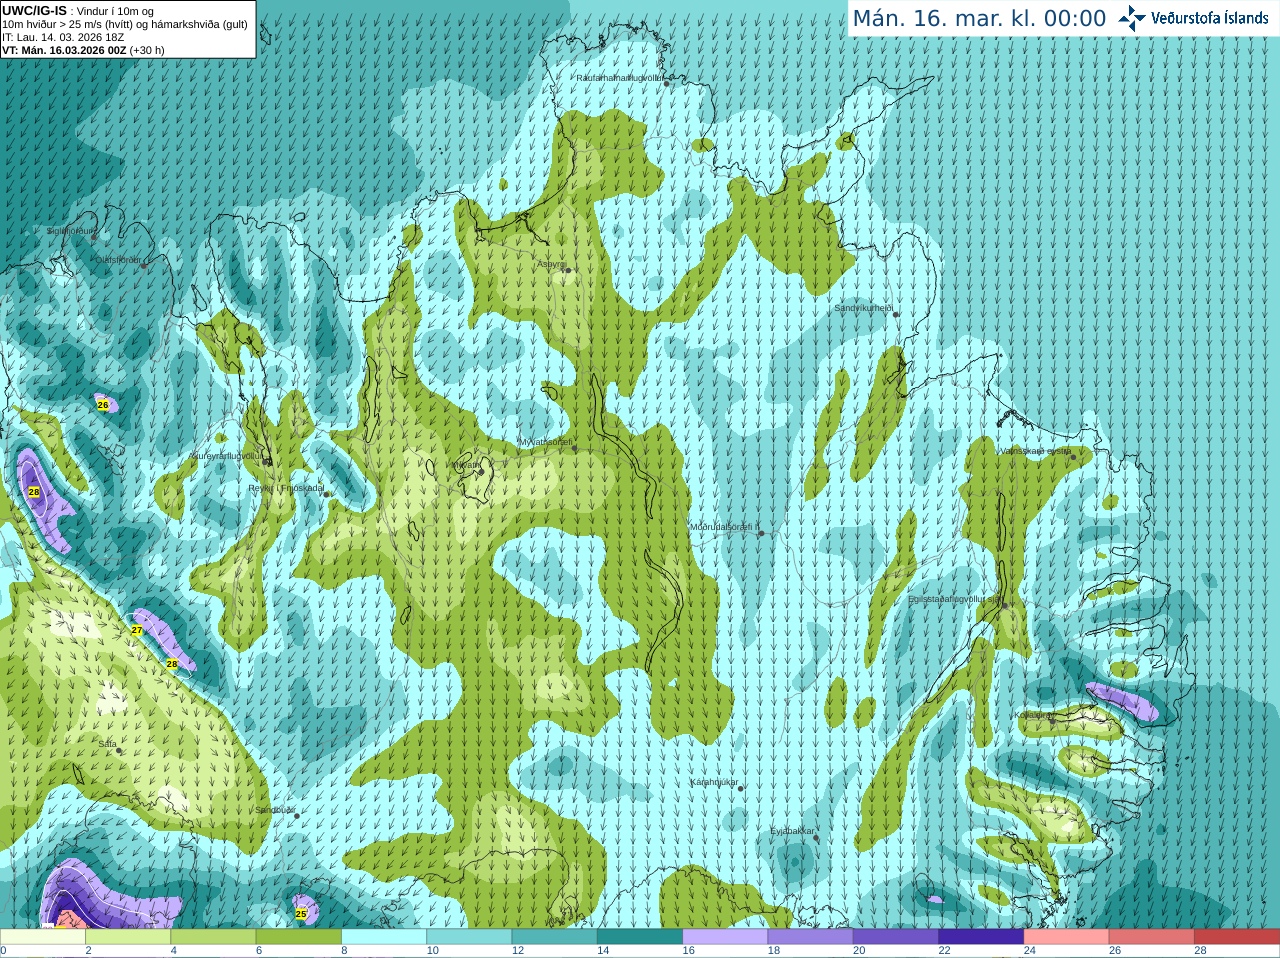The height and width of the screenshot is (958, 1280).
Task: Click the legend scale value 10
Action: click(432, 951)
